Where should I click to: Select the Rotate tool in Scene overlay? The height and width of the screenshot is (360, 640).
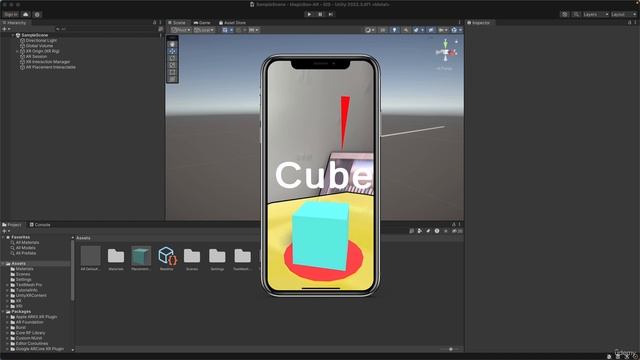172,58
